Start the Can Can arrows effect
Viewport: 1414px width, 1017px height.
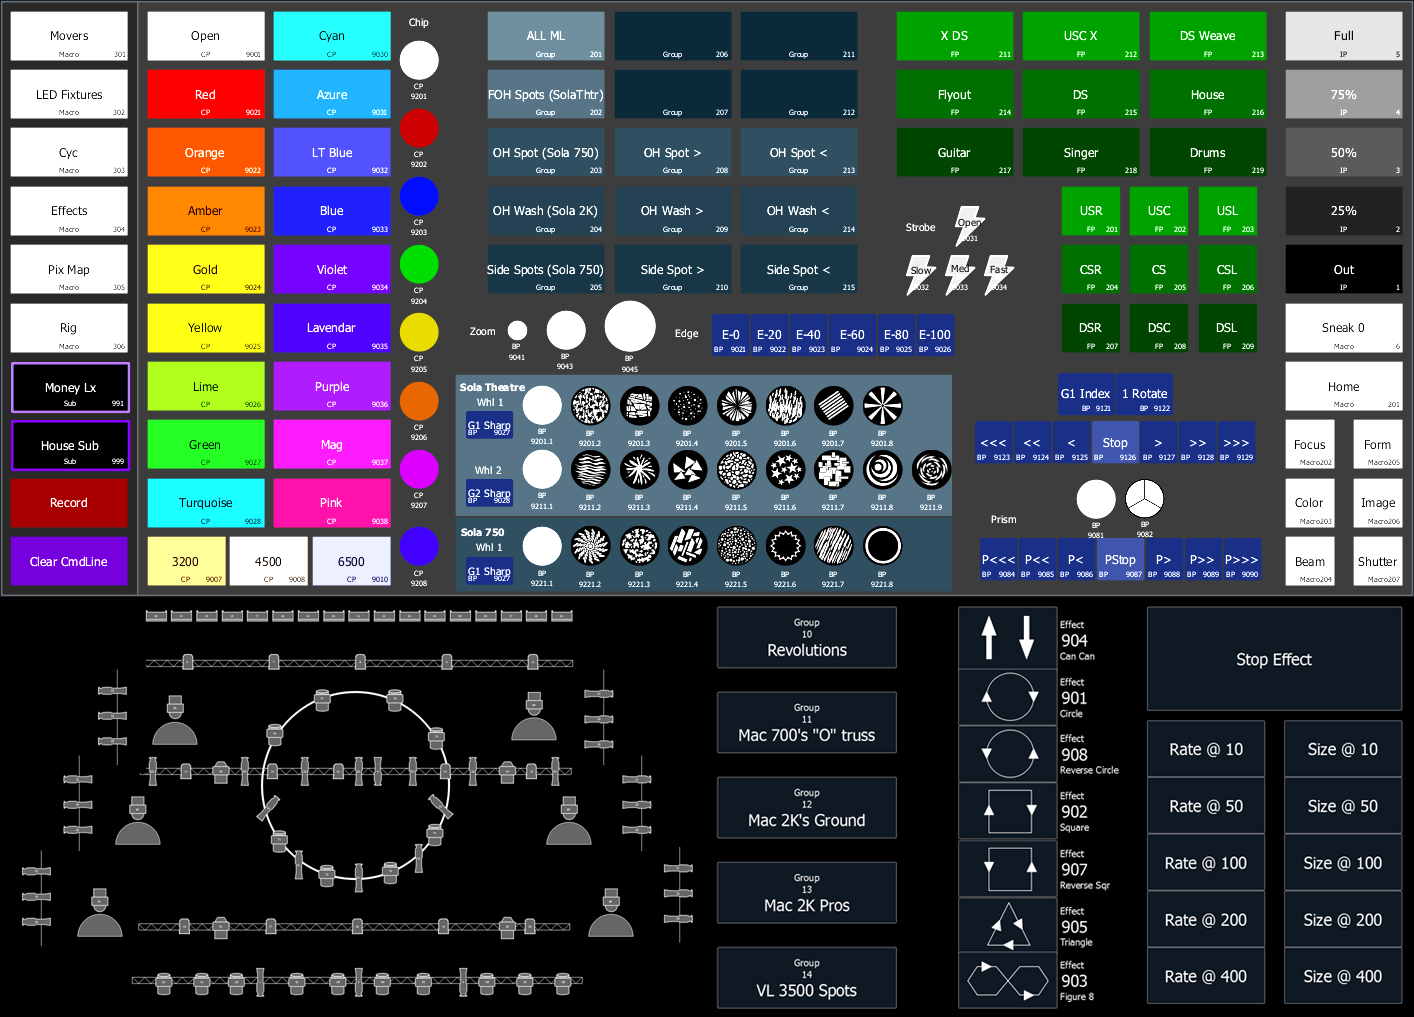pos(1008,638)
